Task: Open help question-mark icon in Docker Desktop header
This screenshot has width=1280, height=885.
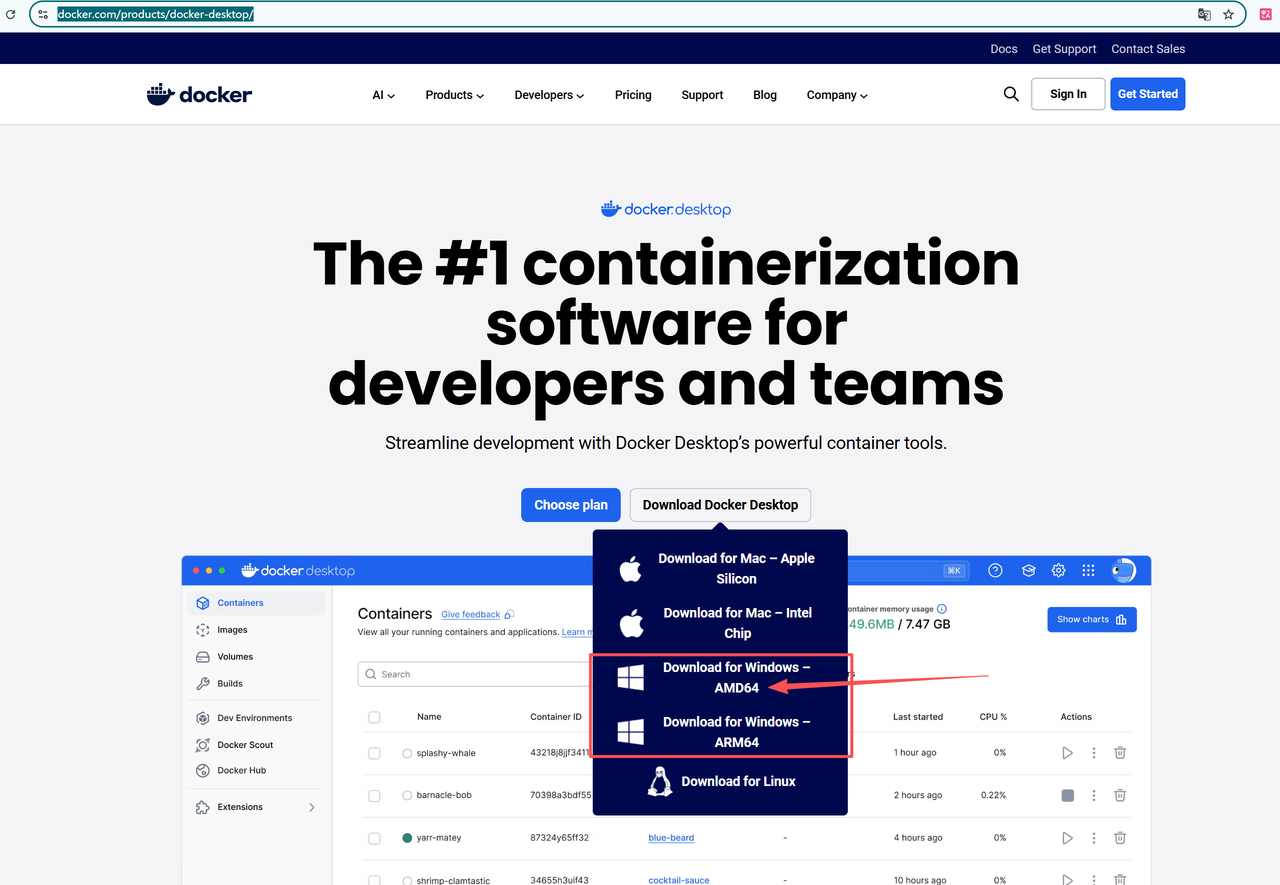Action: (995, 570)
